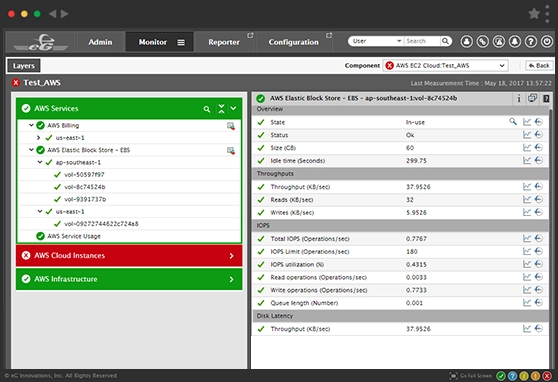Collapse the AWS Billing tree node
Screen dimensions: 558x382
31,125
